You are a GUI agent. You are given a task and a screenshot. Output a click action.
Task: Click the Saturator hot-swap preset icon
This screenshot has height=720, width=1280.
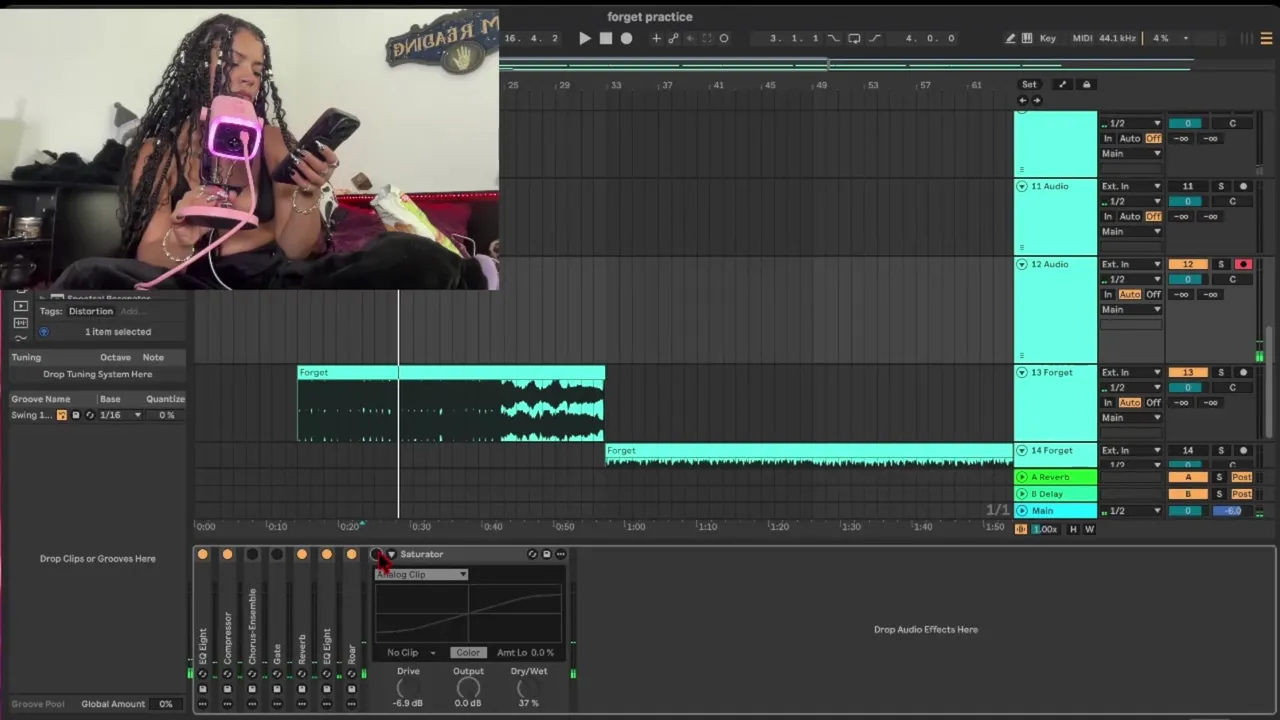pos(532,554)
